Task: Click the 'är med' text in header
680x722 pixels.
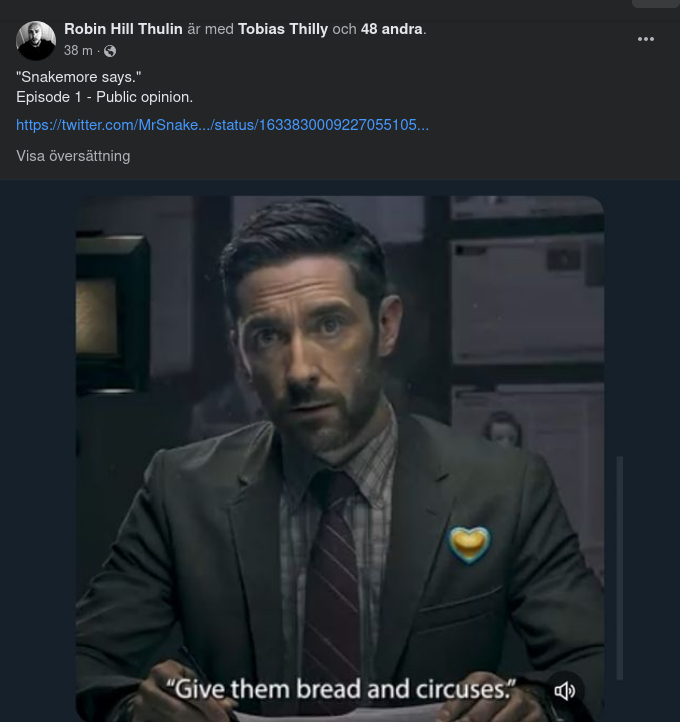Action: (210, 29)
